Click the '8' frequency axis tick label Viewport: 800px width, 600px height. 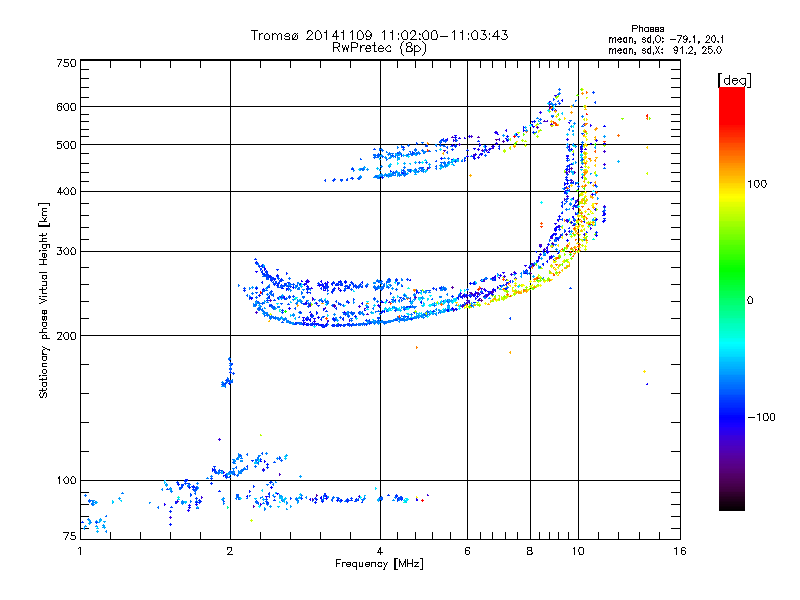[x=530, y=551]
